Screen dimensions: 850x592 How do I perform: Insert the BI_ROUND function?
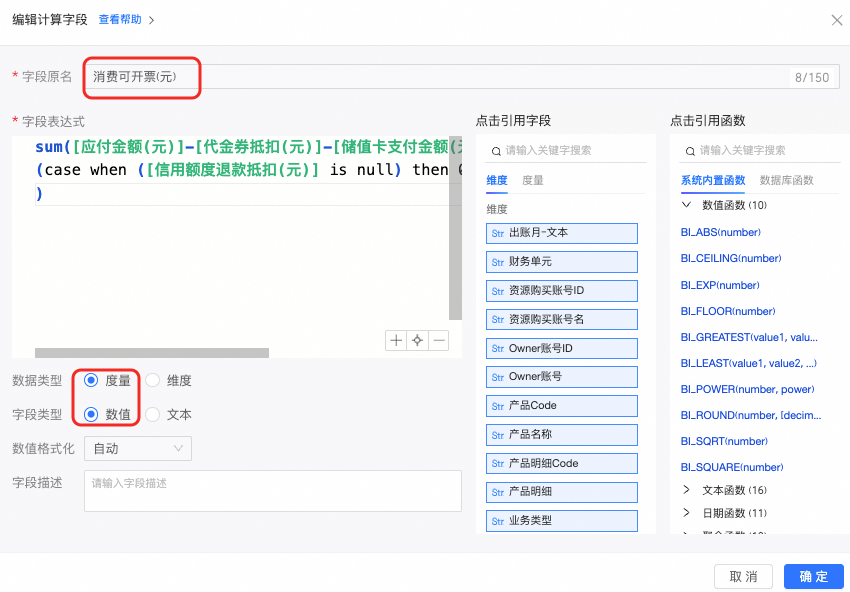(x=751, y=415)
